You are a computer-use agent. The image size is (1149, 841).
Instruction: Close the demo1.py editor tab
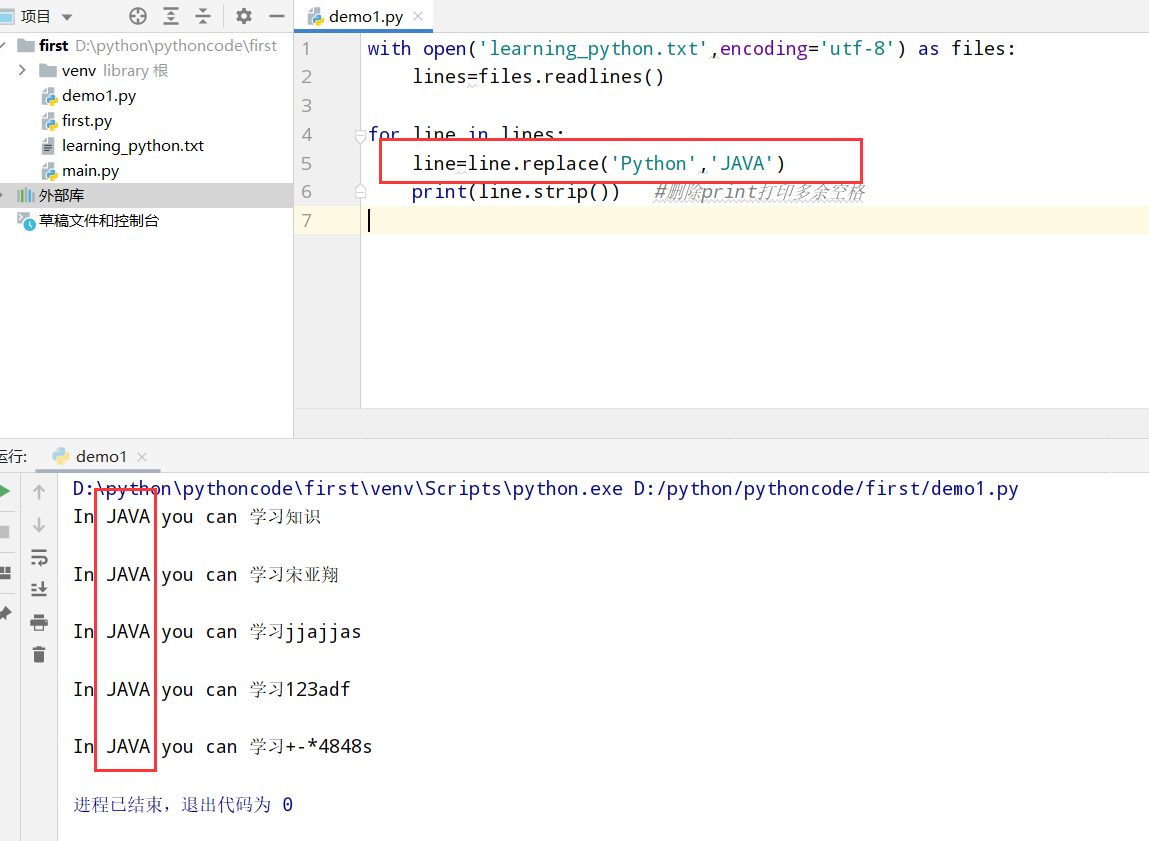coord(418,16)
